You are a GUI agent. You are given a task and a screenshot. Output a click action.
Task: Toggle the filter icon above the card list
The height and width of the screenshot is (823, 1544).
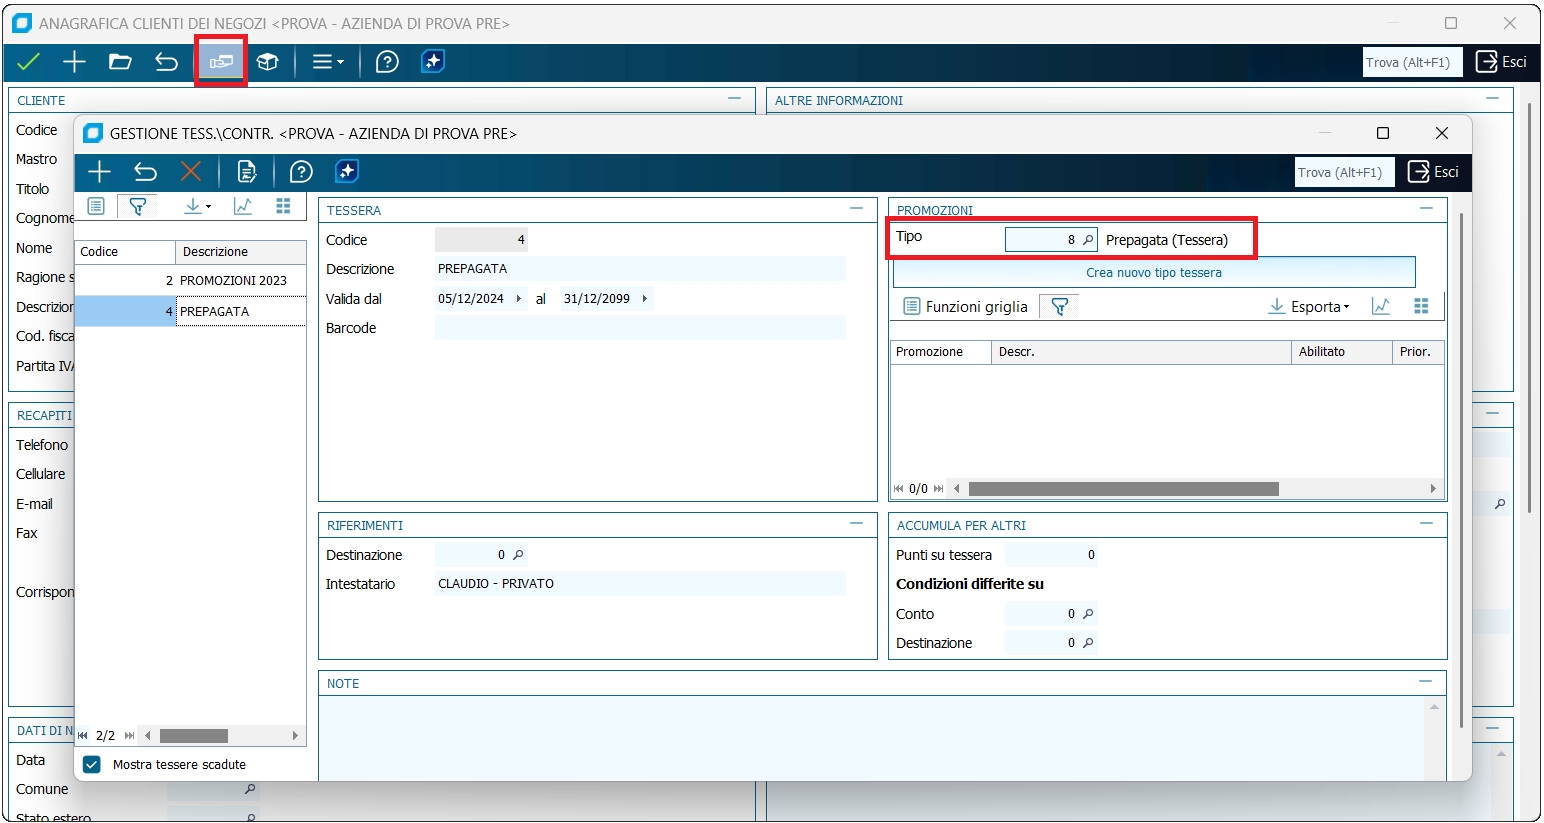[138, 206]
